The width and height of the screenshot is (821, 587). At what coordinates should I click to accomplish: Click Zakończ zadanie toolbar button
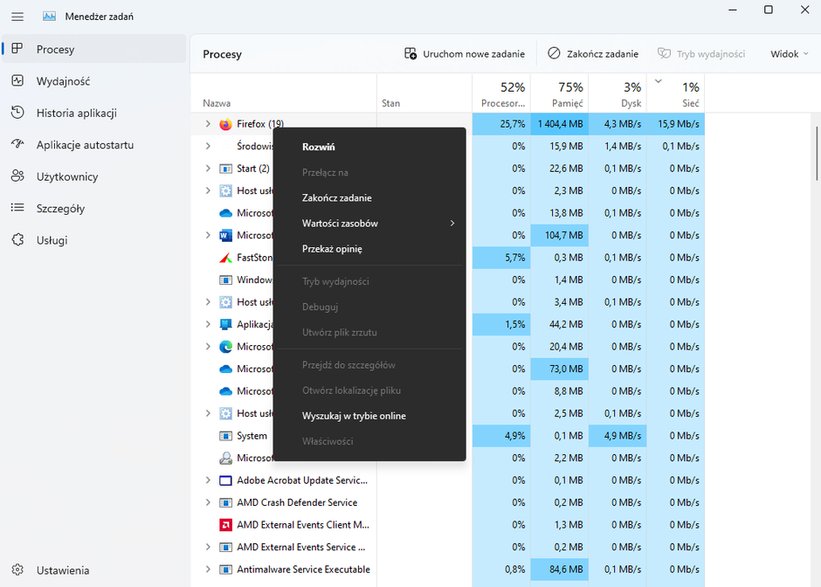click(593, 54)
